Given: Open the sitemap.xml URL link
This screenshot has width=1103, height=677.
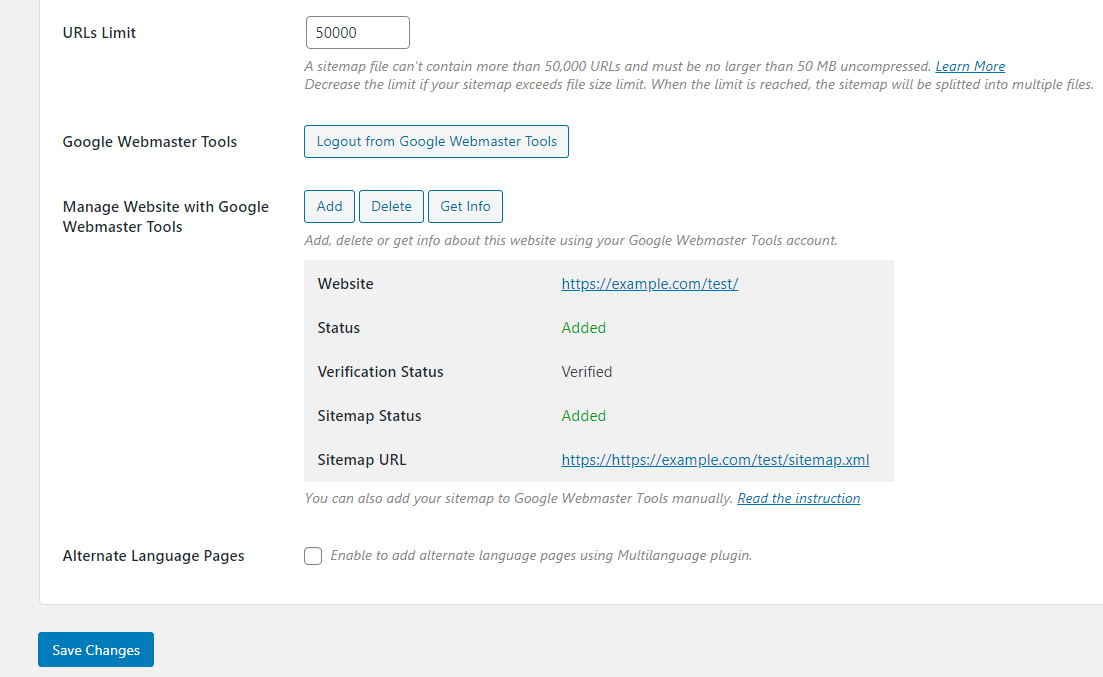Looking at the screenshot, I should pyautogui.click(x=715, y=460).
